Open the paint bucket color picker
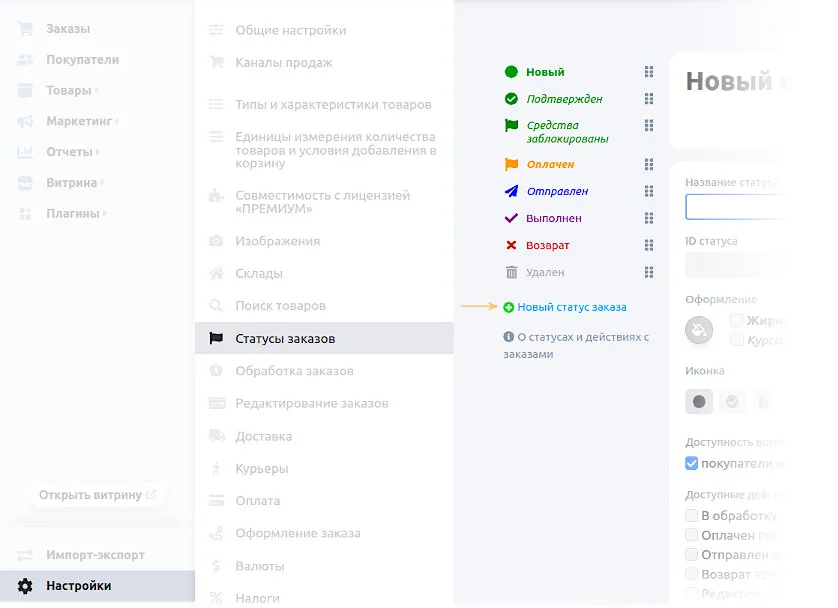Viewport: 838px width, 608px height. [699, 328]
